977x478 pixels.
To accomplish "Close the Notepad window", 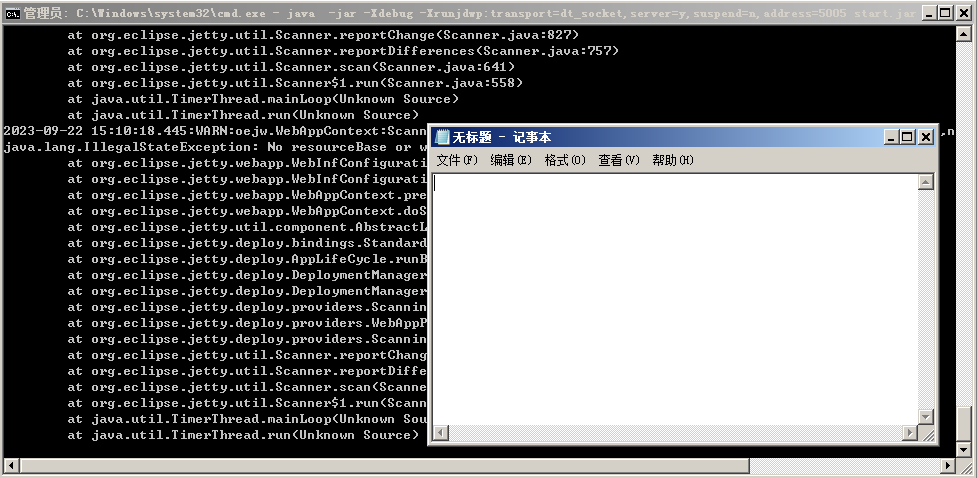I will [926, 137].
